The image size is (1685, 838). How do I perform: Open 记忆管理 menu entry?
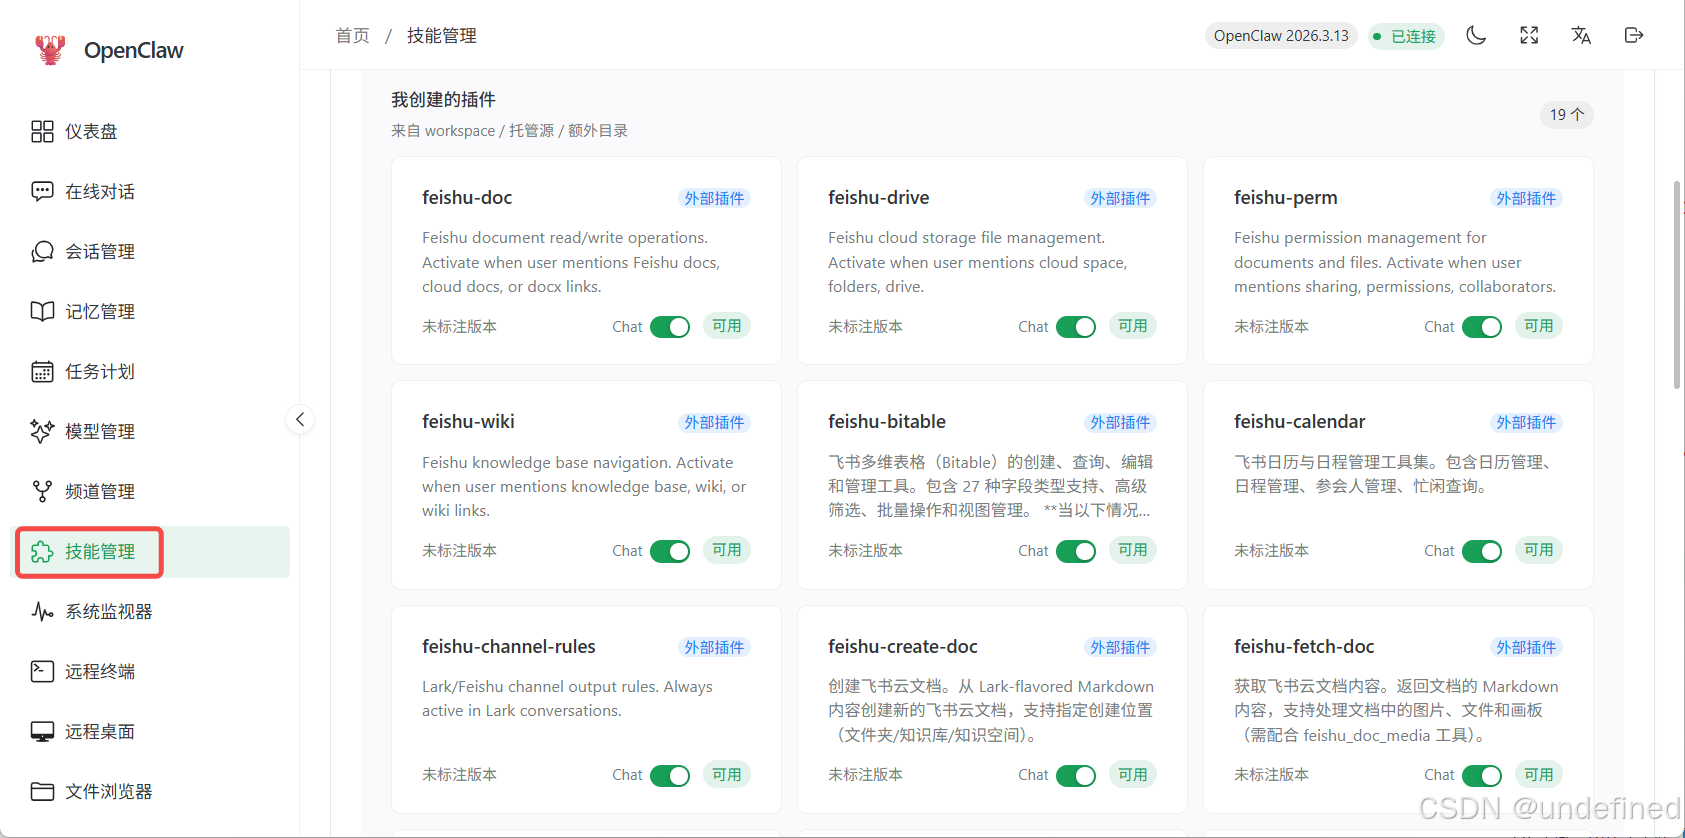coord(150,312)
